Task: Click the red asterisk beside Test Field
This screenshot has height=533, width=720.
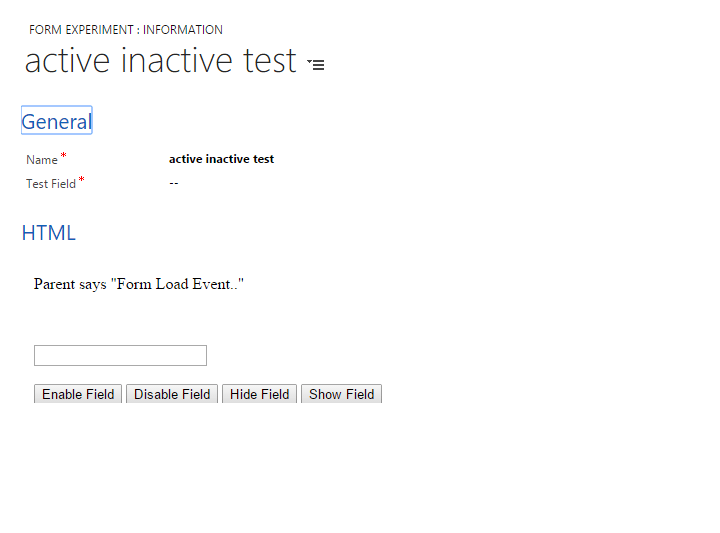Action: click(82, 180)
